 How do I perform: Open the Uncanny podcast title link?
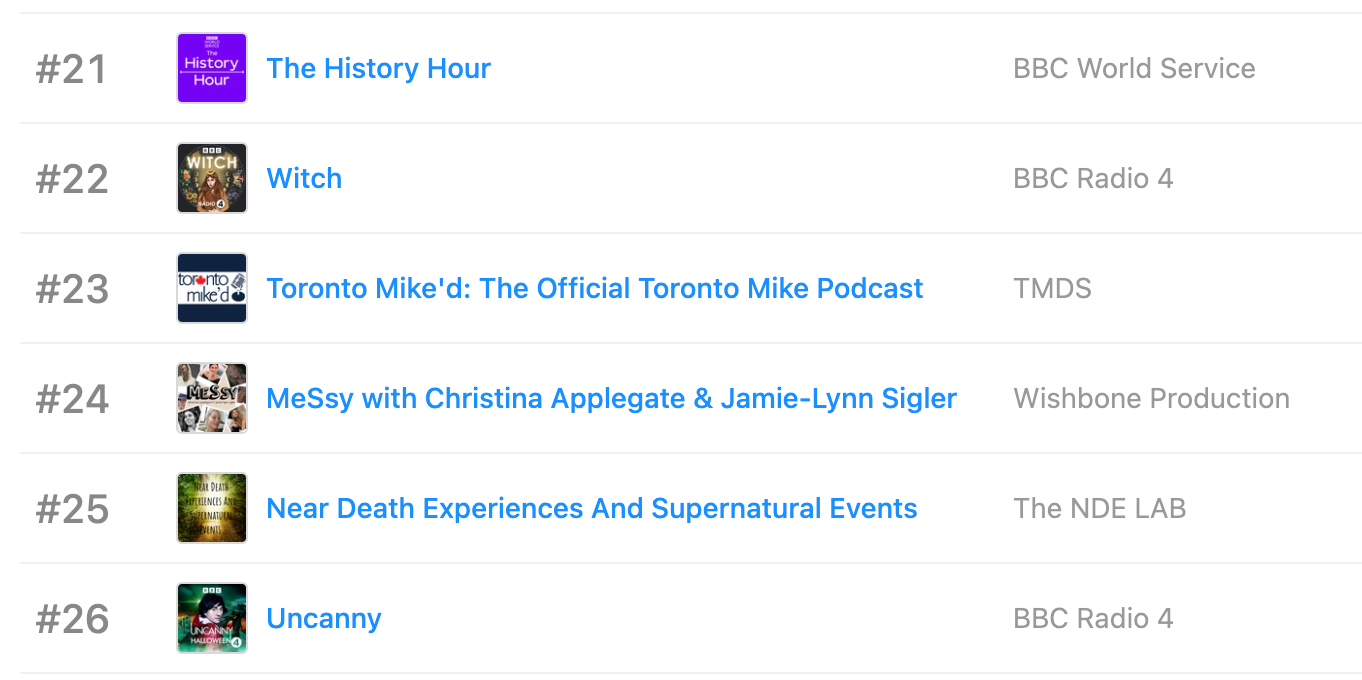323,618
